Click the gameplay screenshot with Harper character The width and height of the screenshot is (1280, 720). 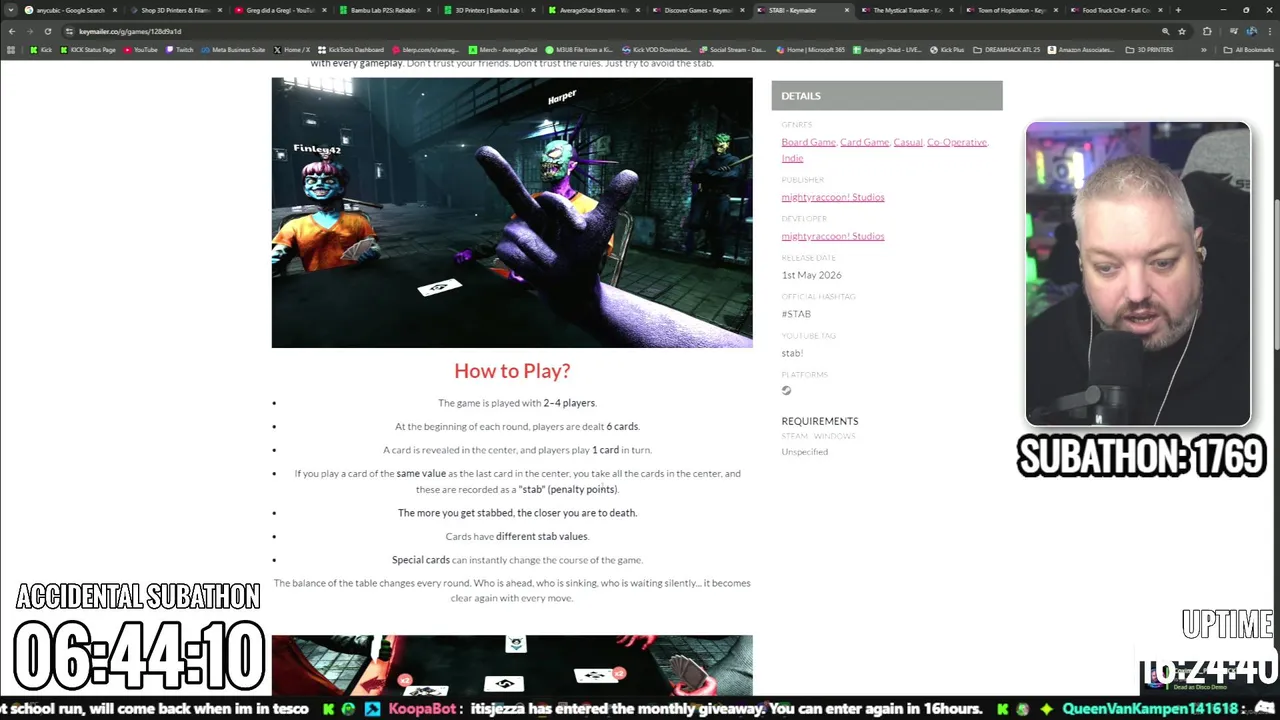tap(512, 213)
